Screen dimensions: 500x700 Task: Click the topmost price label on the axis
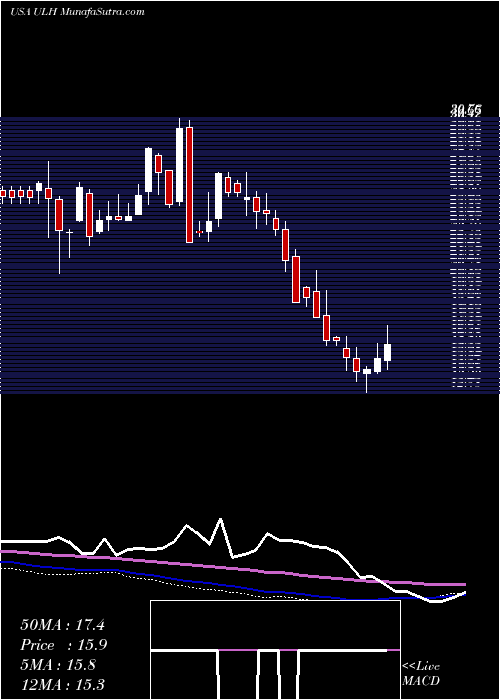(x=466, y=110)
